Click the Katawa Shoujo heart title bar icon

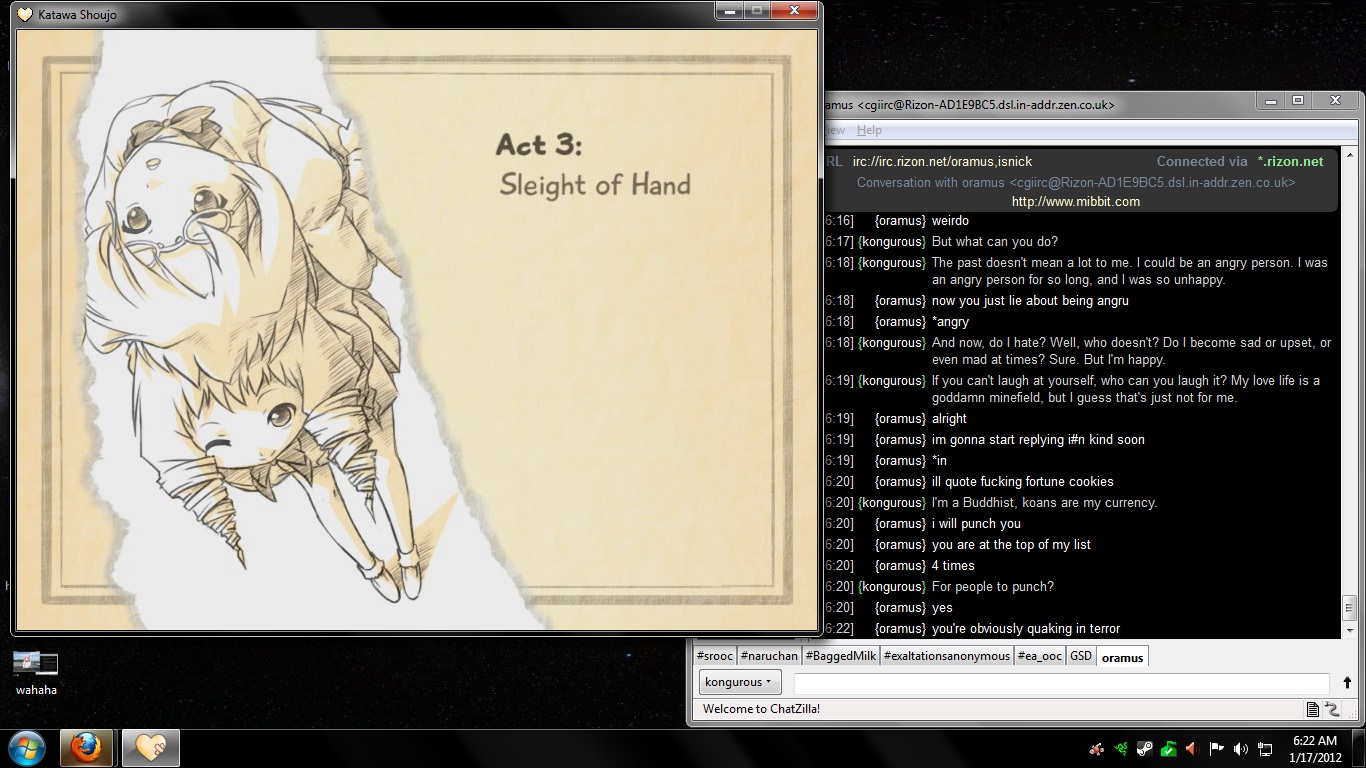coord(25,15)
